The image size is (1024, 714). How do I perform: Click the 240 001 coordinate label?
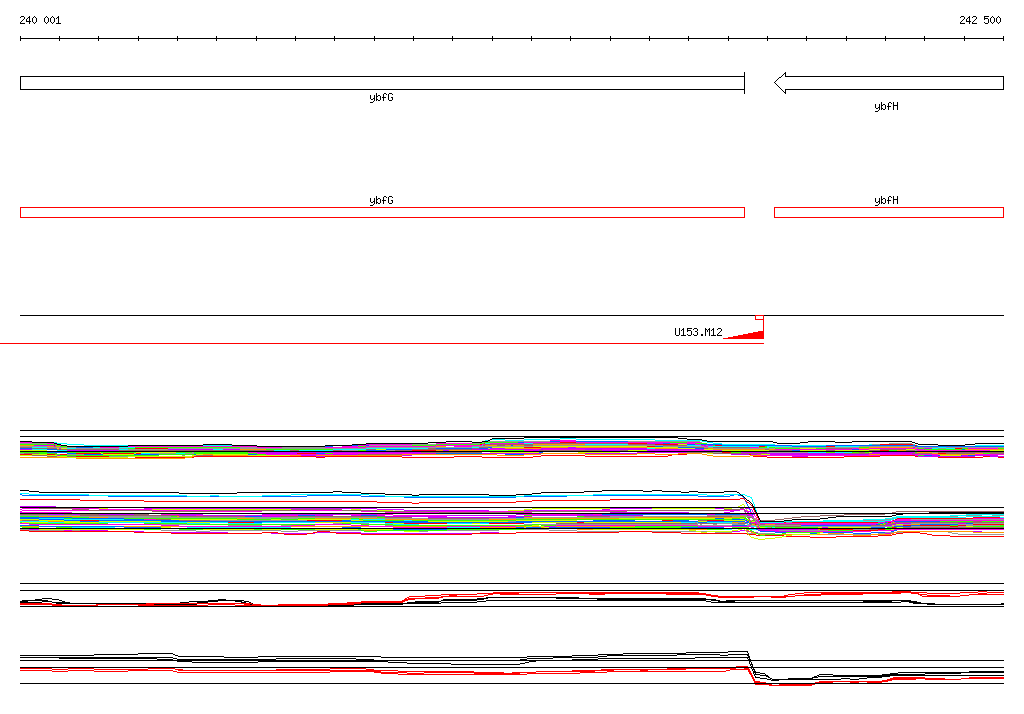click(40, 20)
